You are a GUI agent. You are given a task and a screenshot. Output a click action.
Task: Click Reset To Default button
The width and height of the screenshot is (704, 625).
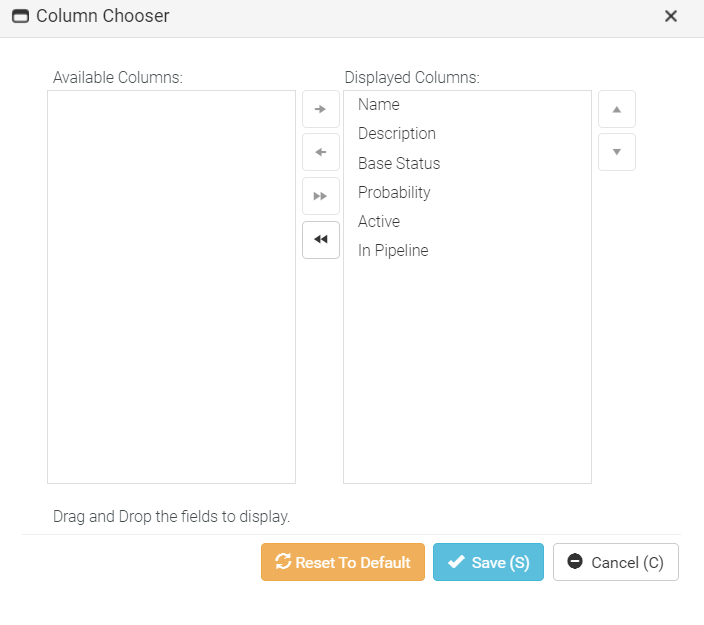[343, 562]
